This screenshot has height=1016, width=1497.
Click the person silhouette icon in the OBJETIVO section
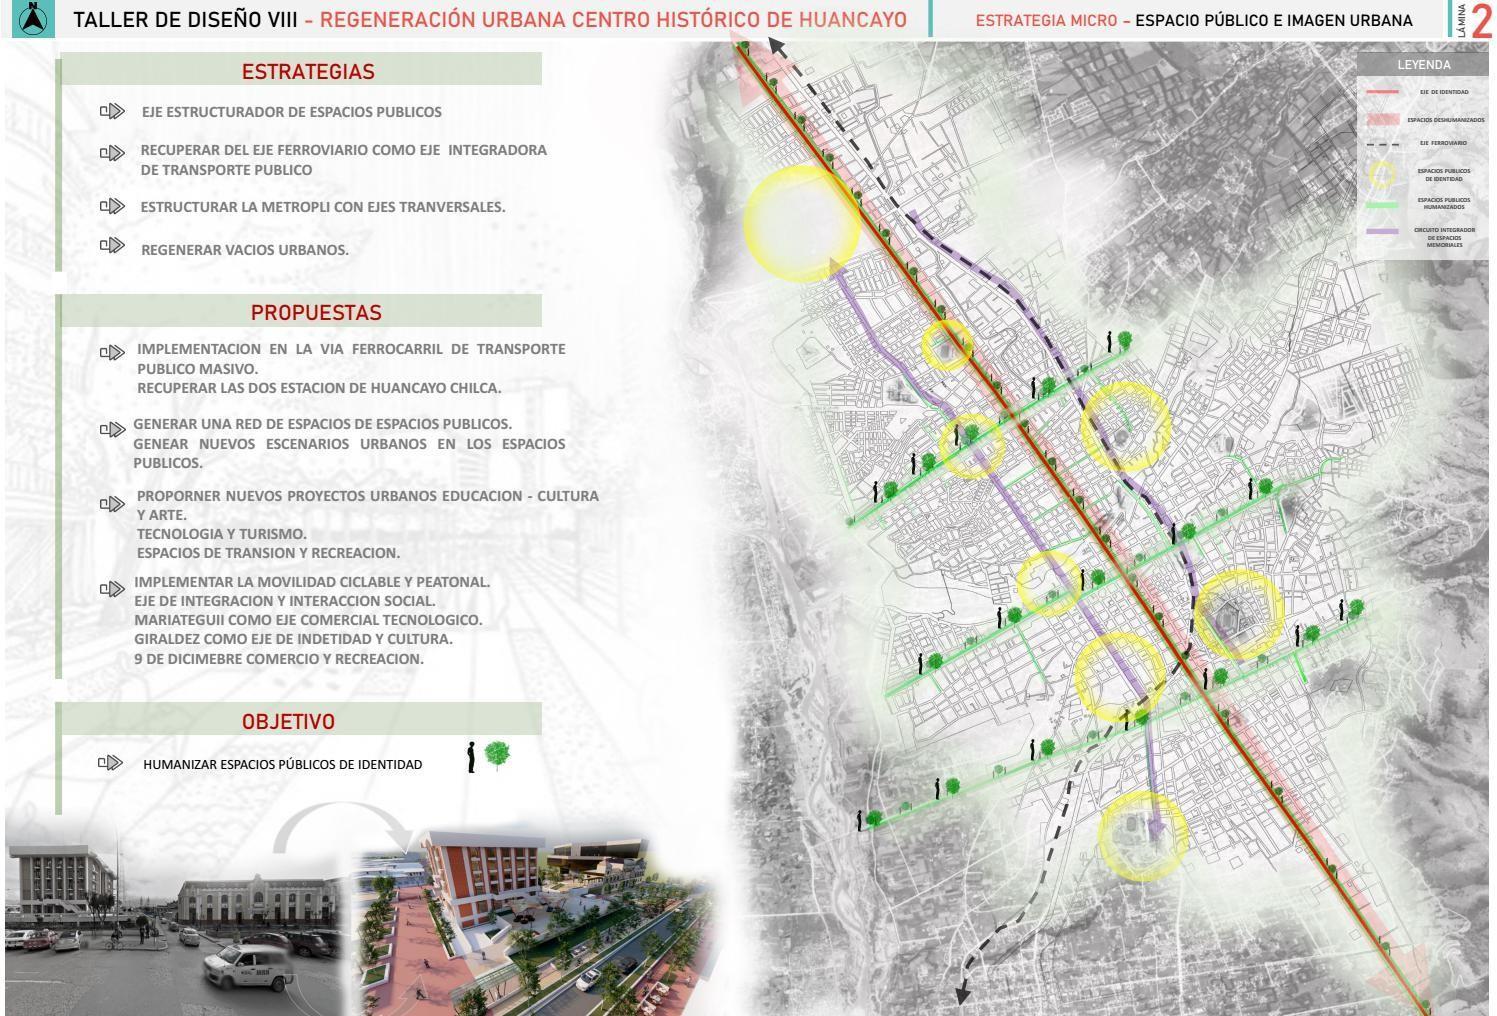pos(471,757)
